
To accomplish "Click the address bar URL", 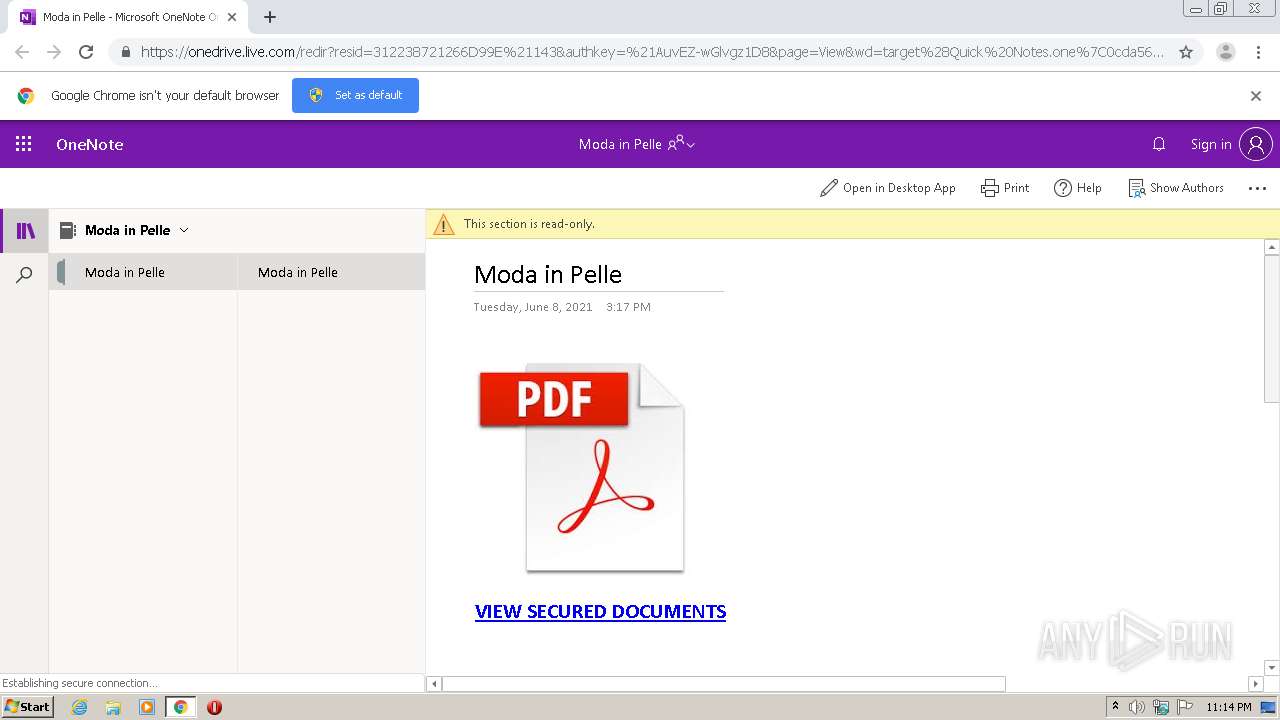I will pos(652,52).
